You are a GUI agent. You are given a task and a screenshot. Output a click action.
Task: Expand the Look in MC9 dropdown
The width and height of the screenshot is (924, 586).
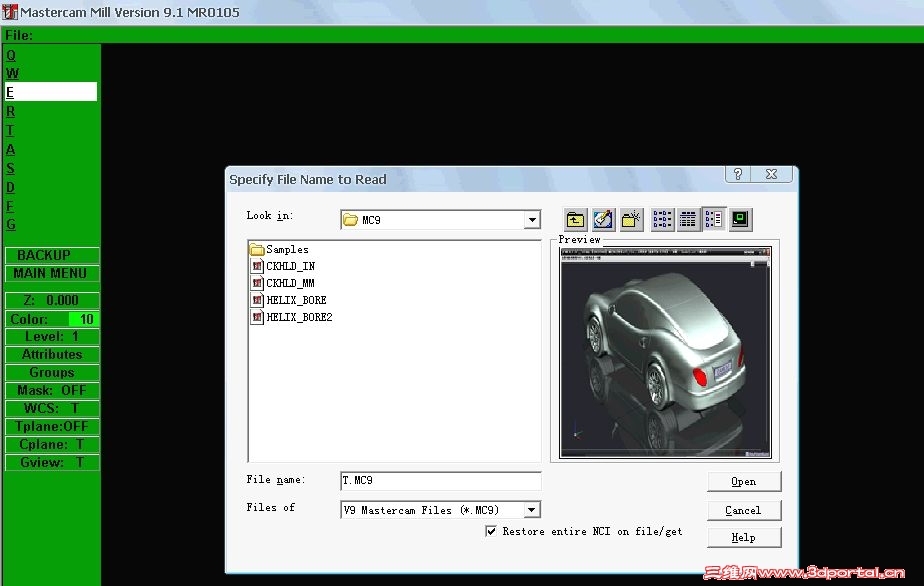pos(532,220)
